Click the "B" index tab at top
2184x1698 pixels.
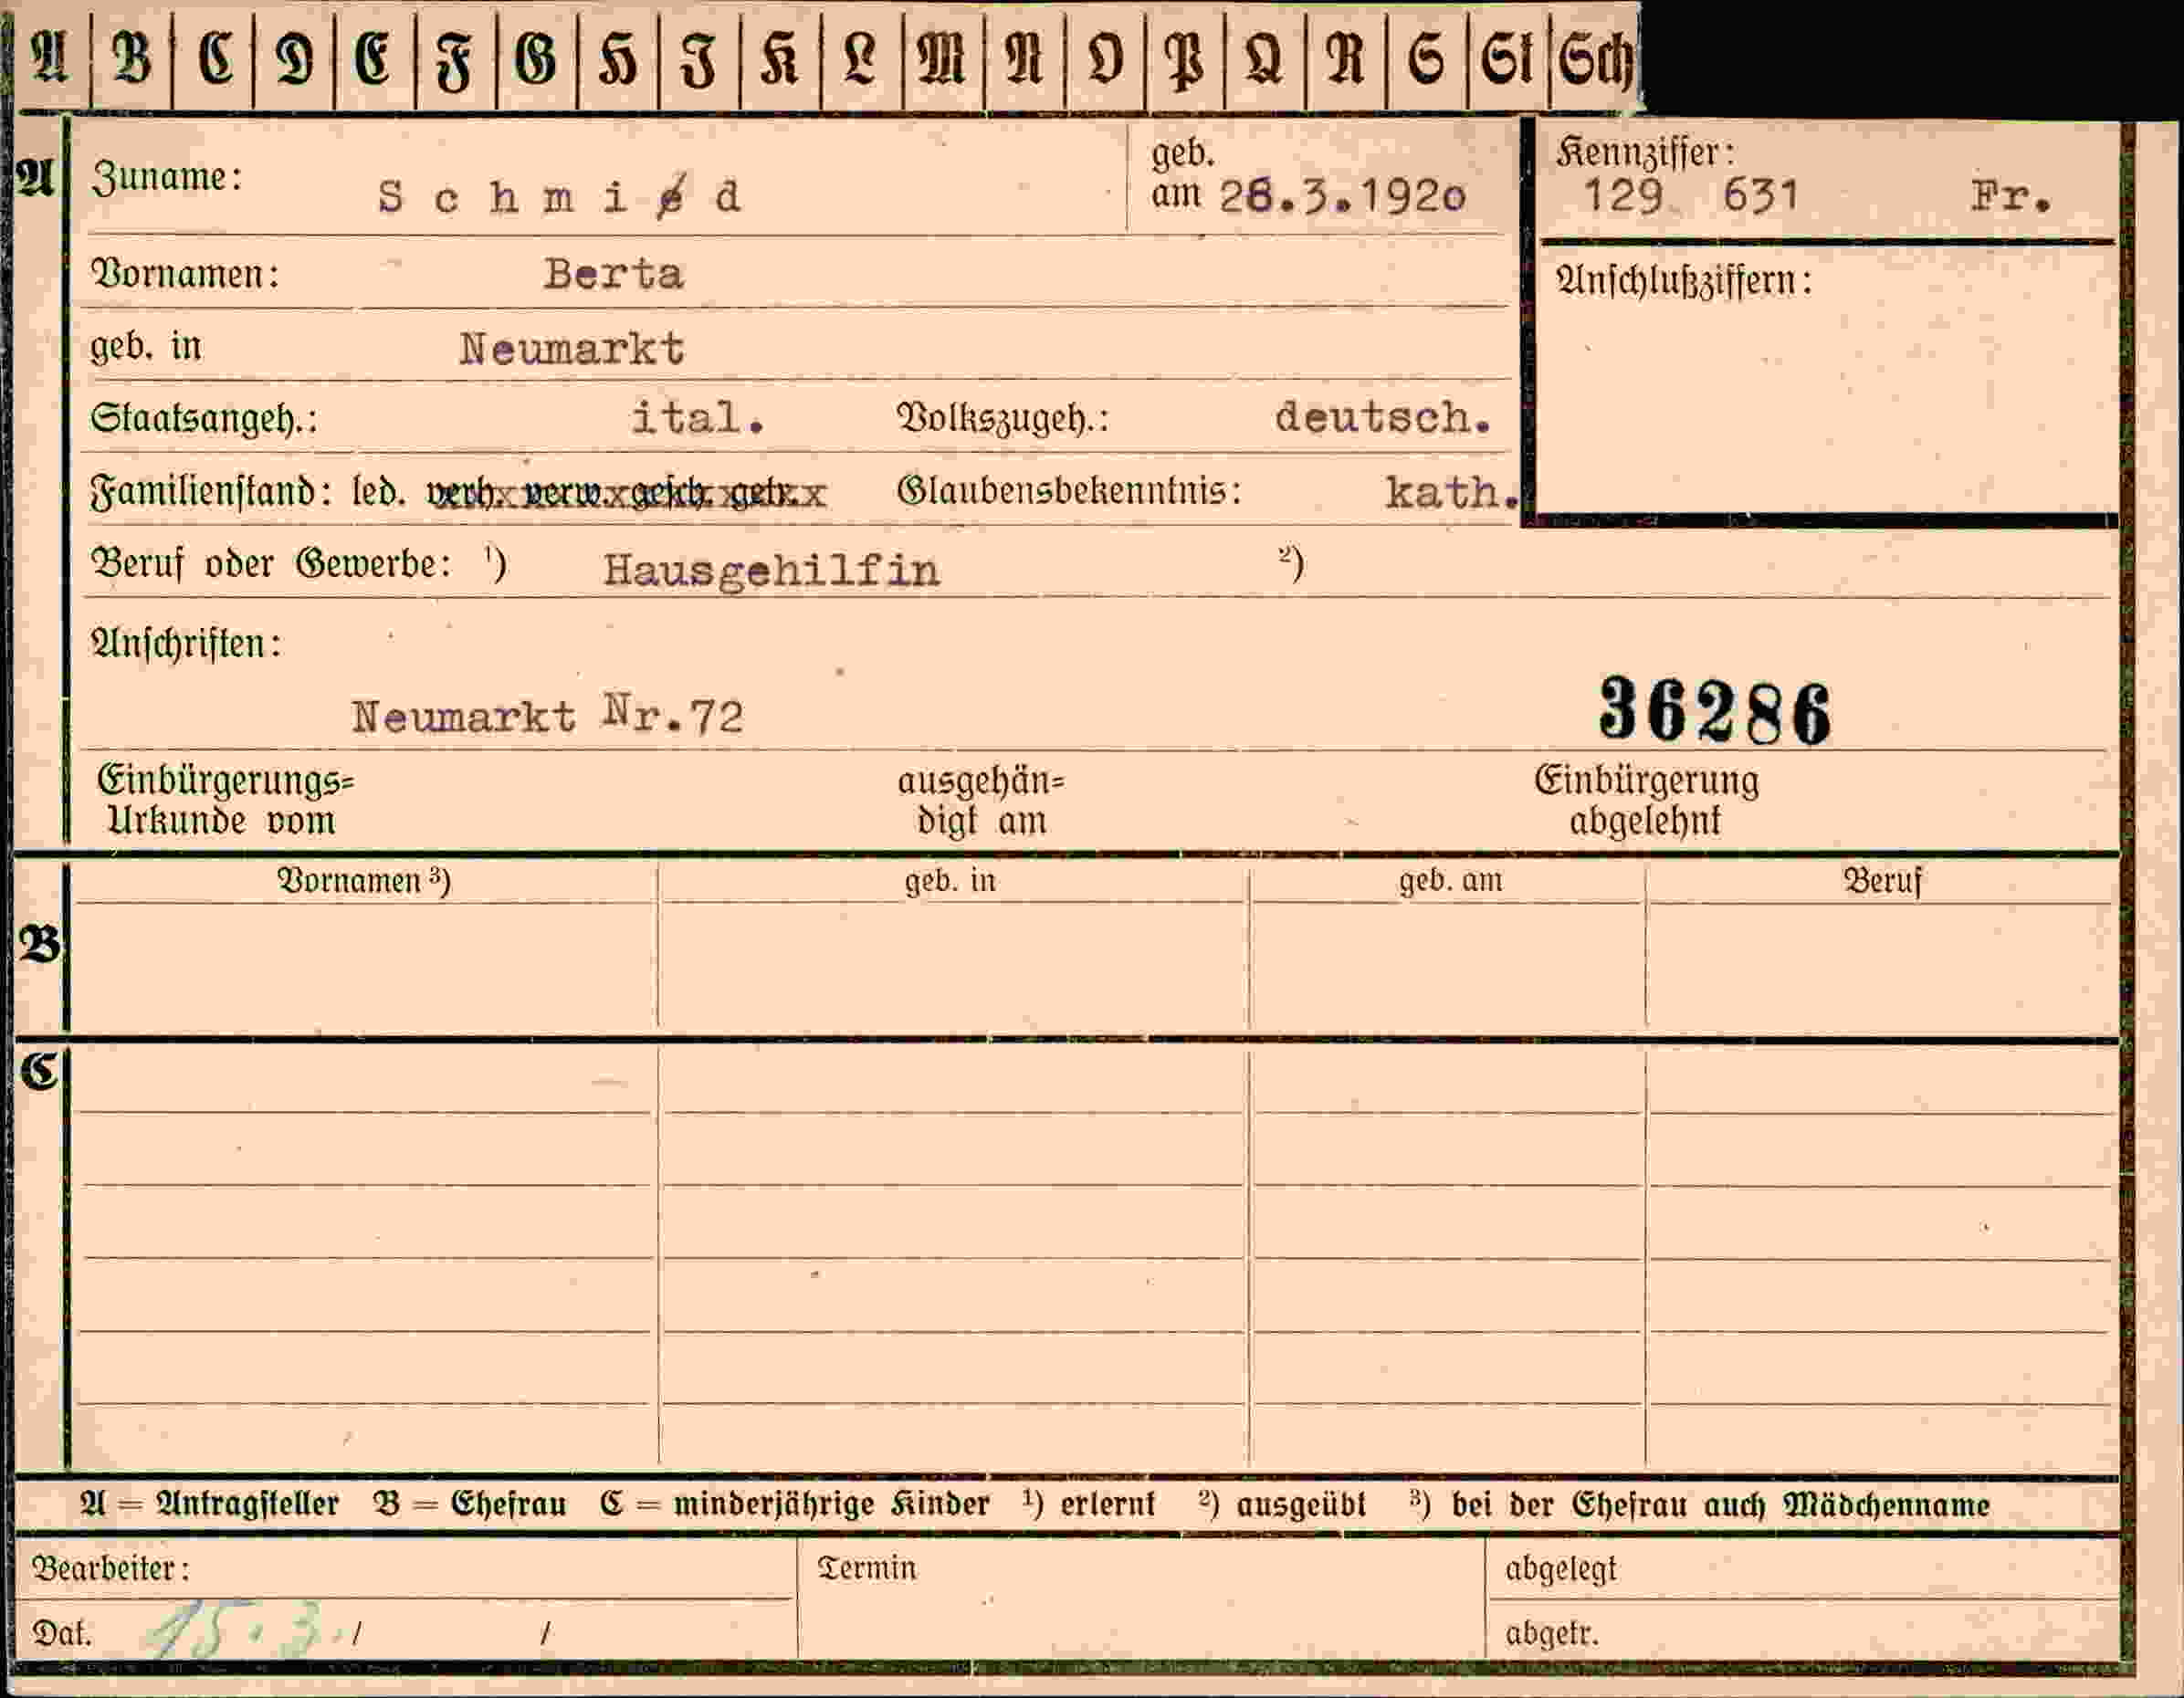point(132,59)
